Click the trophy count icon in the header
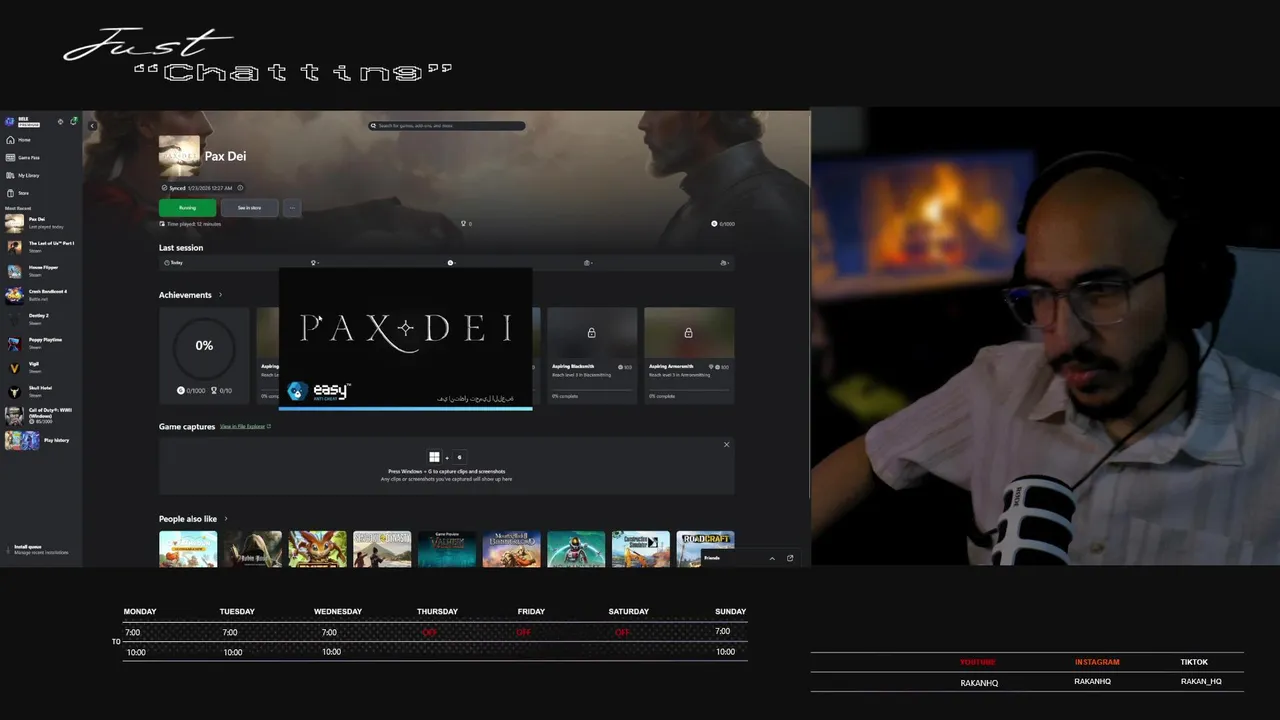This screenshot has height=720, width=1280. tap(463, 224)
